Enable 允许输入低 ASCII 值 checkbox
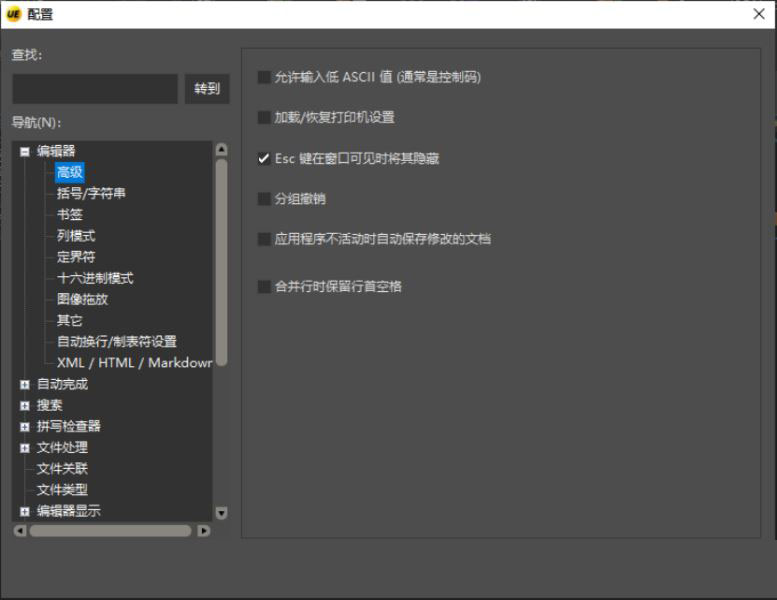The width and height of the screenshot is (777, 600). 264,77
